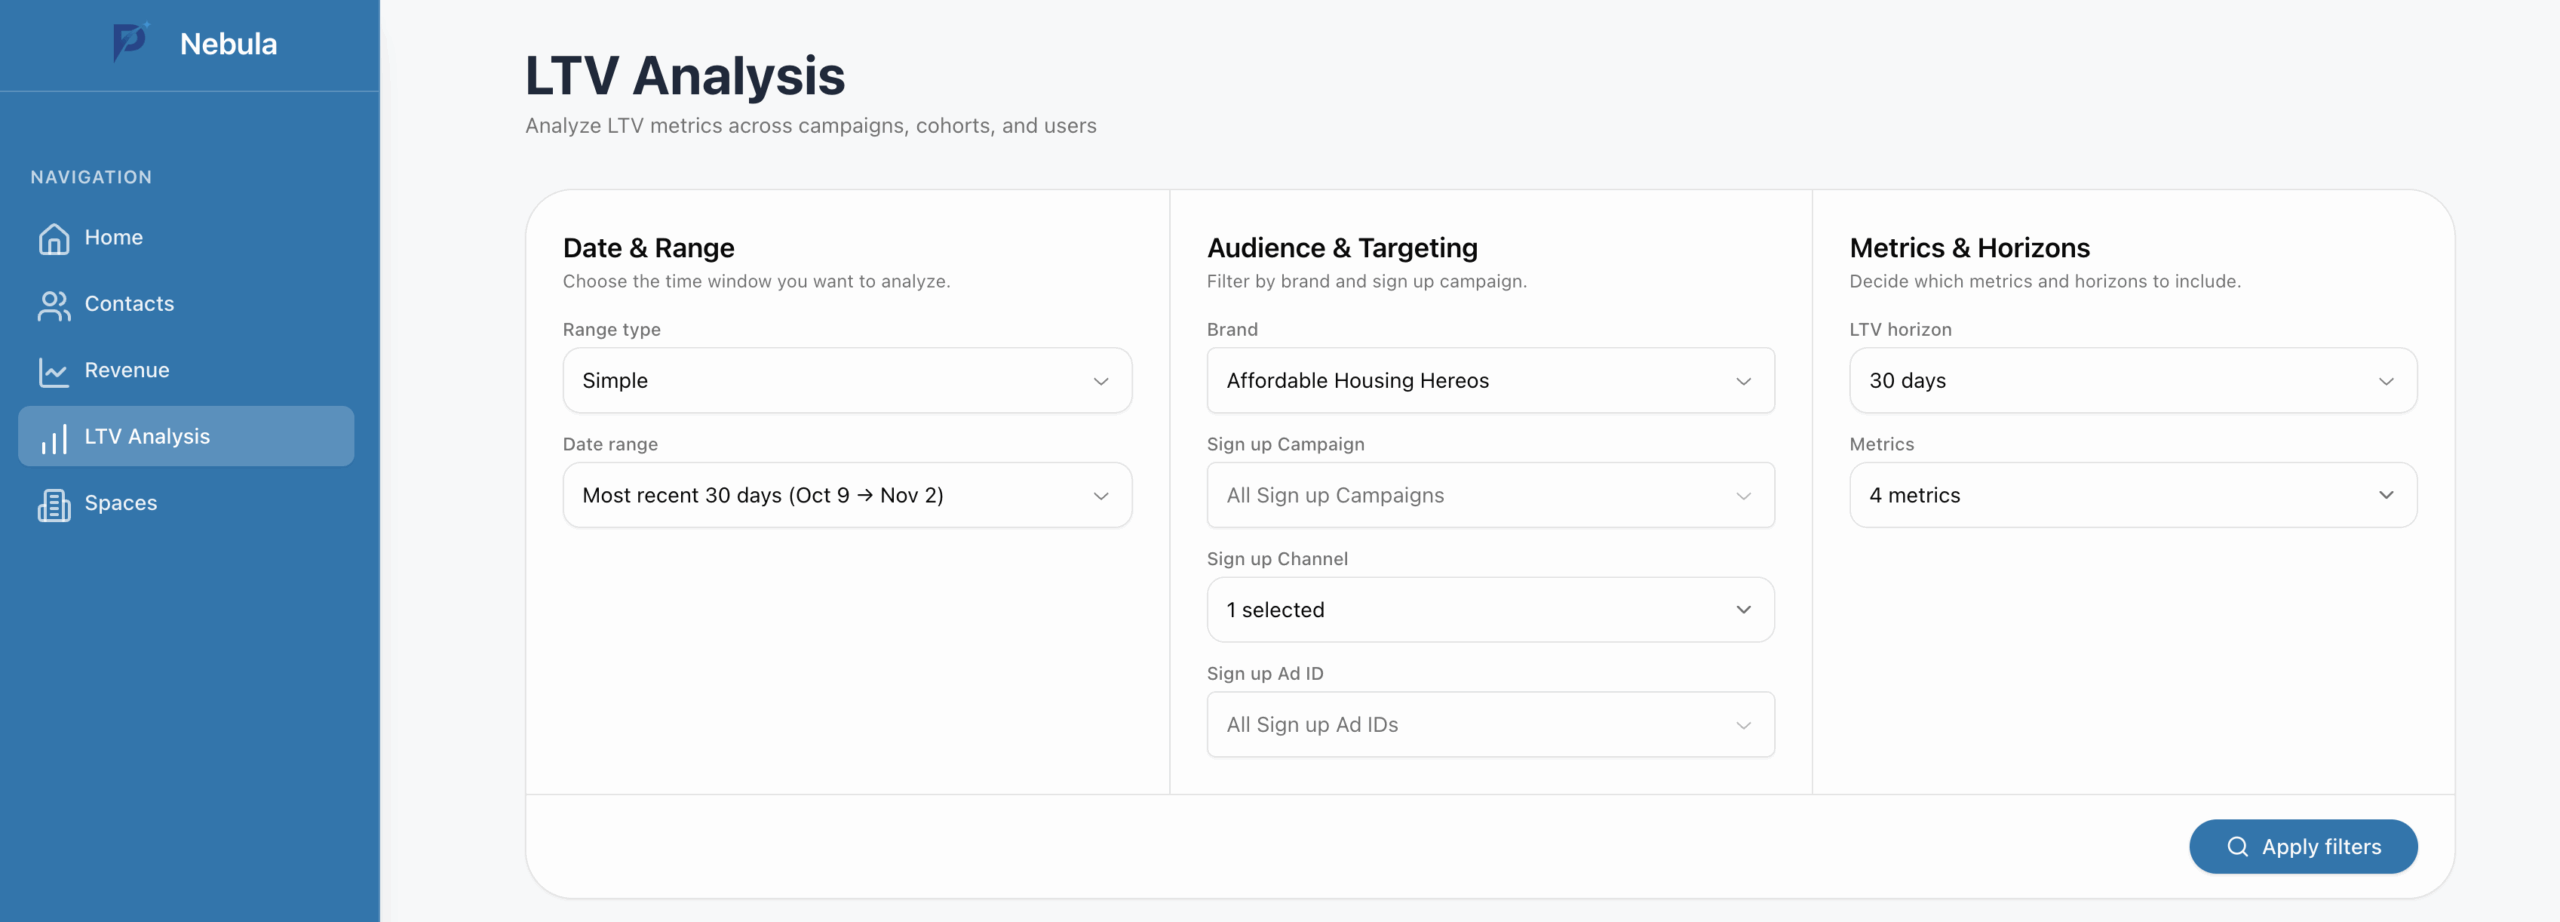Click the Home house icon
The image size is (2560, 922).
click(x=54, y=239)
